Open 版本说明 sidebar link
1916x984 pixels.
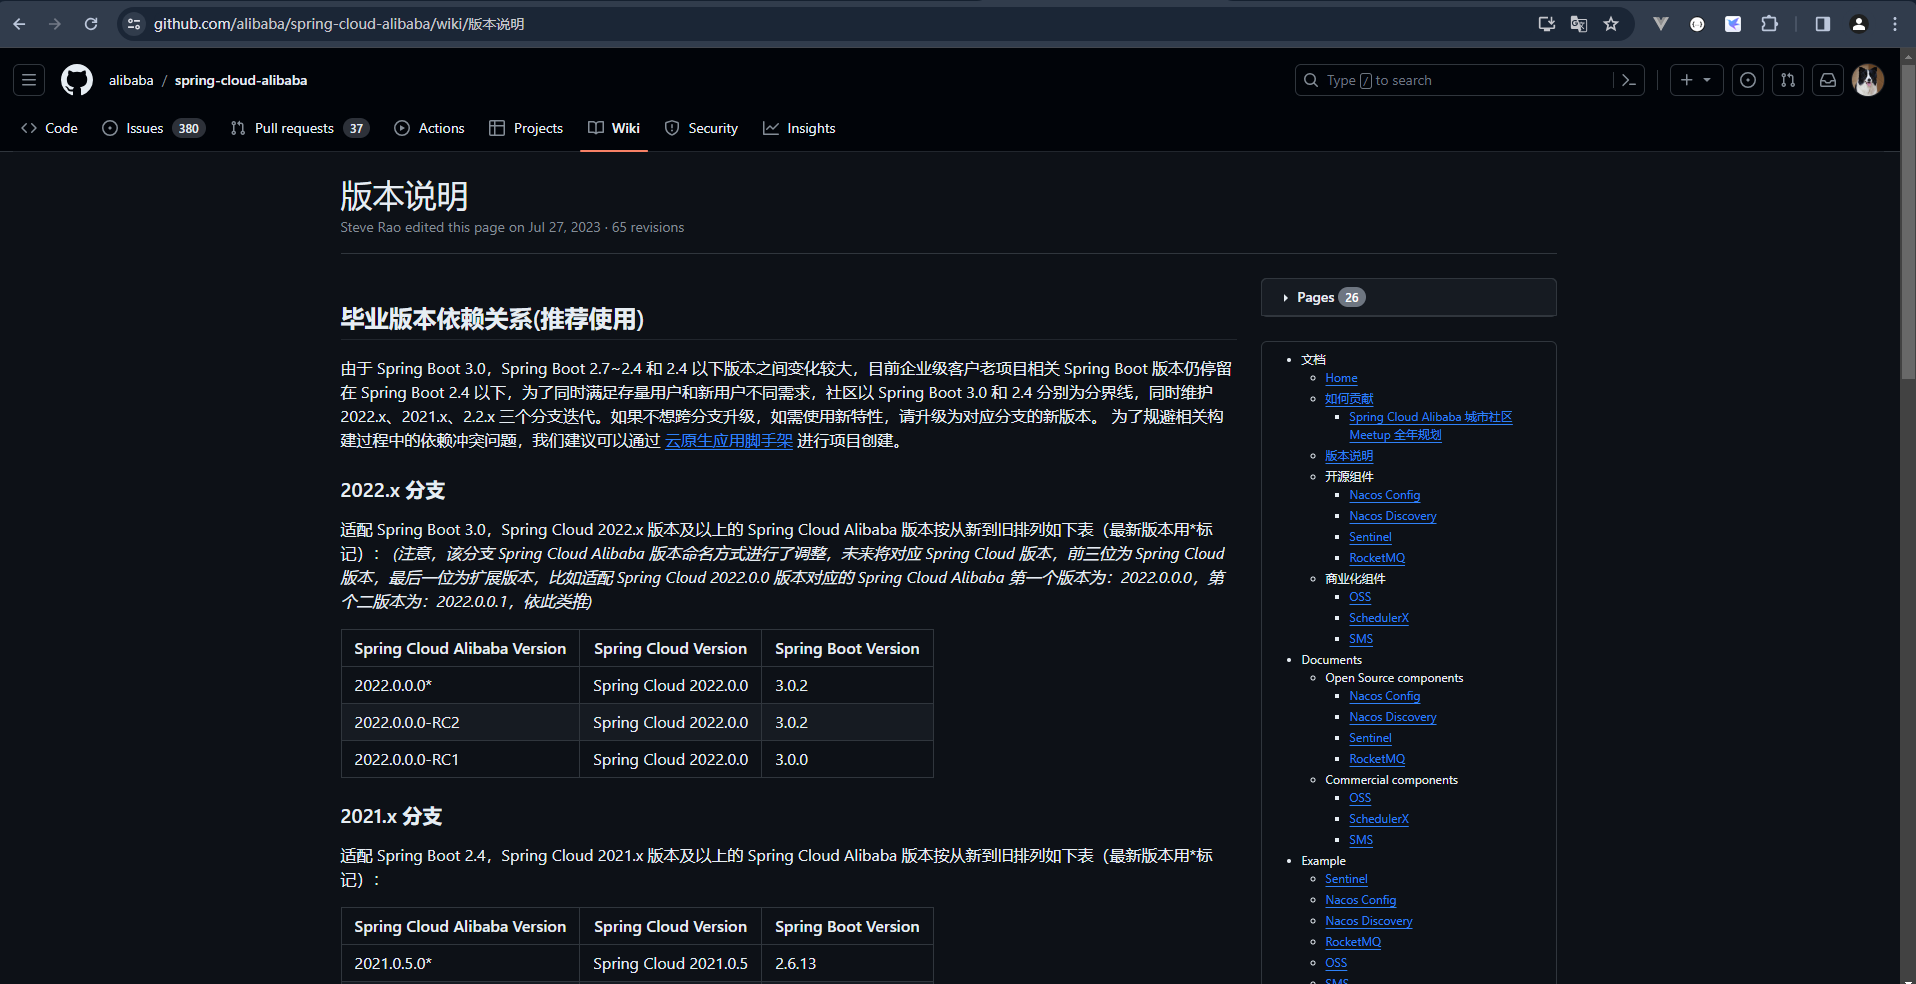point(1349,456)
